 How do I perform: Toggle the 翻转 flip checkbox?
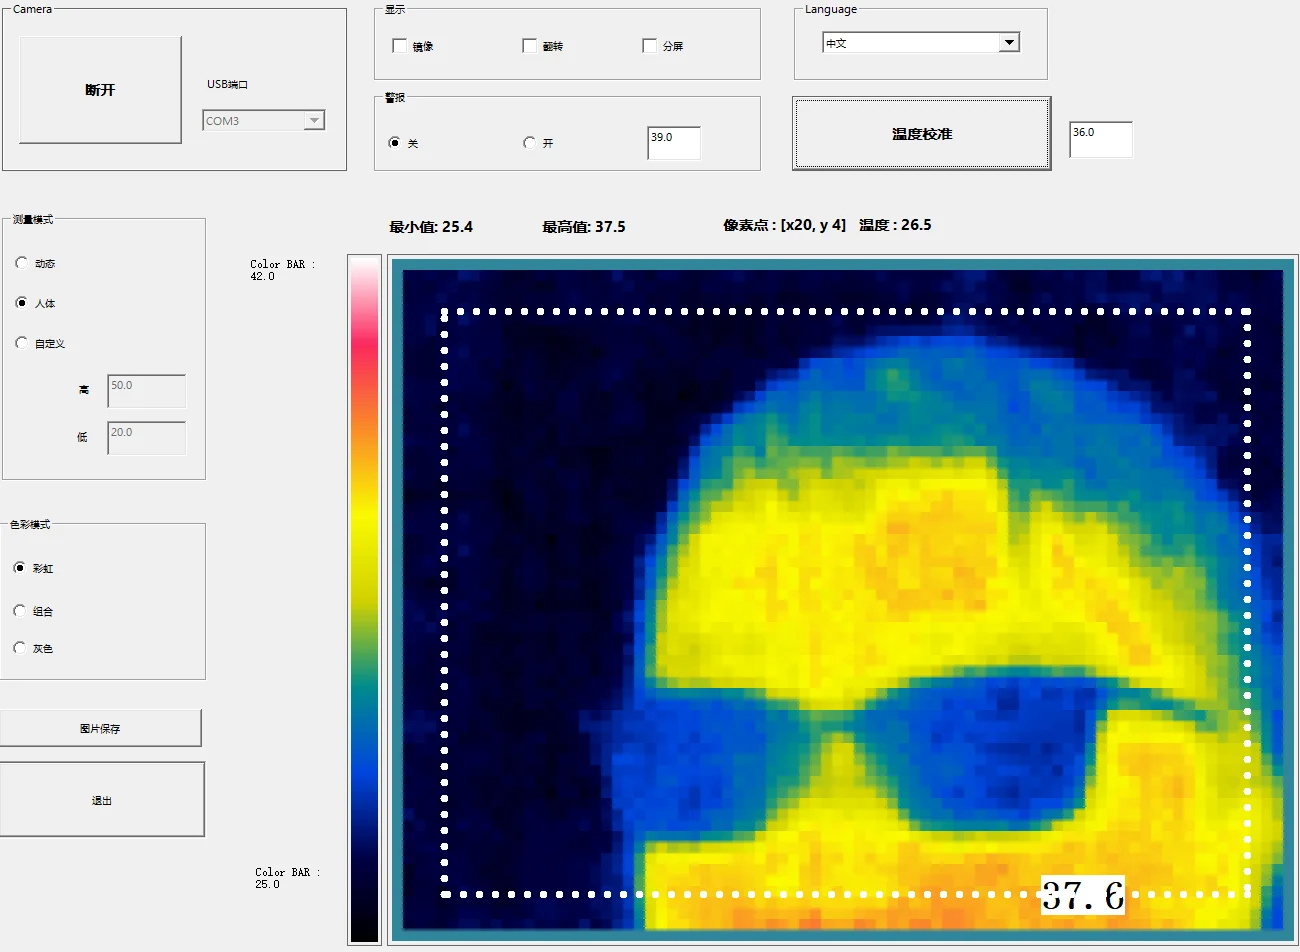[530, 46]
